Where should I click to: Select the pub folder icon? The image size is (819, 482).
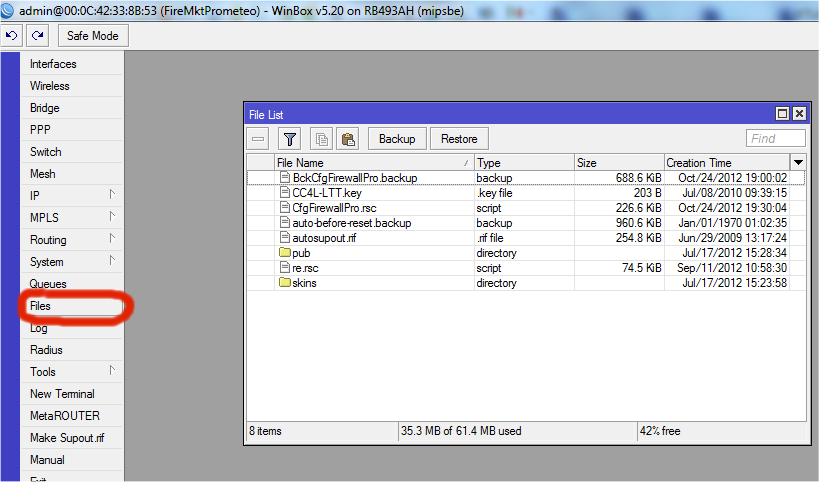point(285,253)
